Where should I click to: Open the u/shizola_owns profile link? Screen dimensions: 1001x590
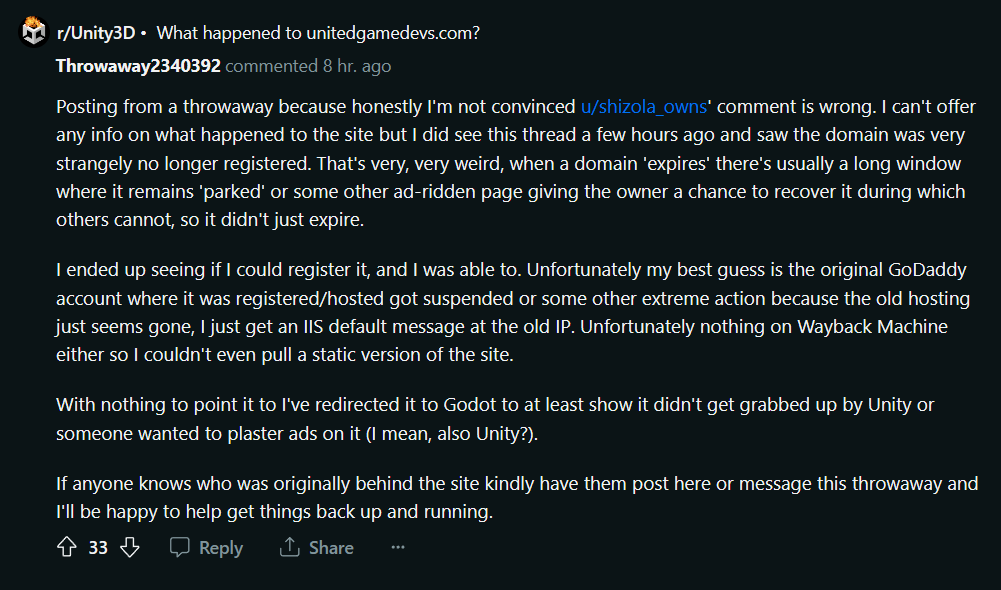pos(644,106)
